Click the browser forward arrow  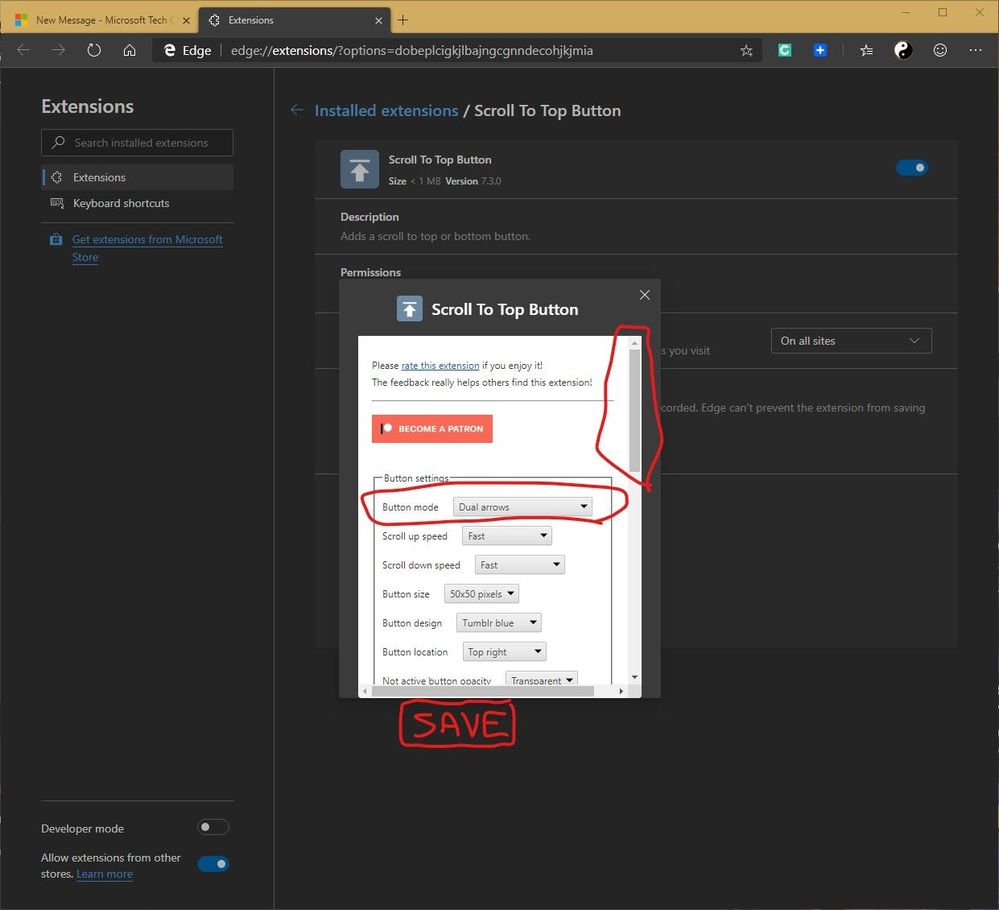point(59,50)
